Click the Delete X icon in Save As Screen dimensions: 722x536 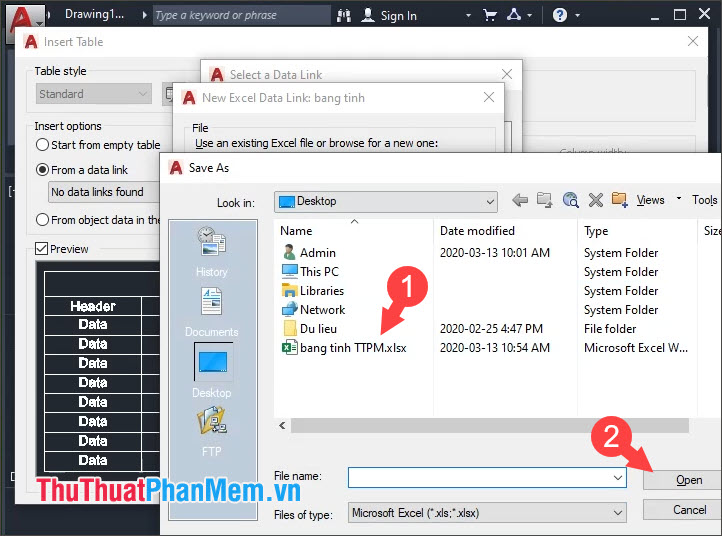click(x=595, y=200)
